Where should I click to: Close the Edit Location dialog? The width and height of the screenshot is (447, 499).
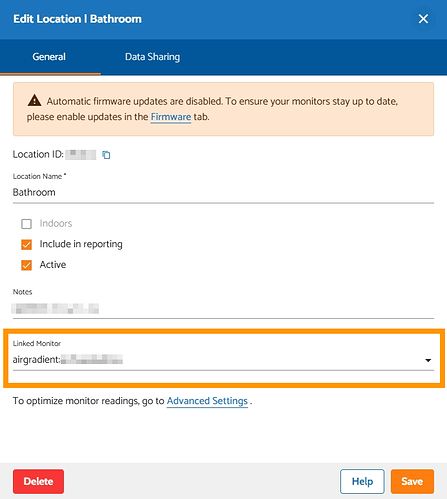(x=423, y=19)
